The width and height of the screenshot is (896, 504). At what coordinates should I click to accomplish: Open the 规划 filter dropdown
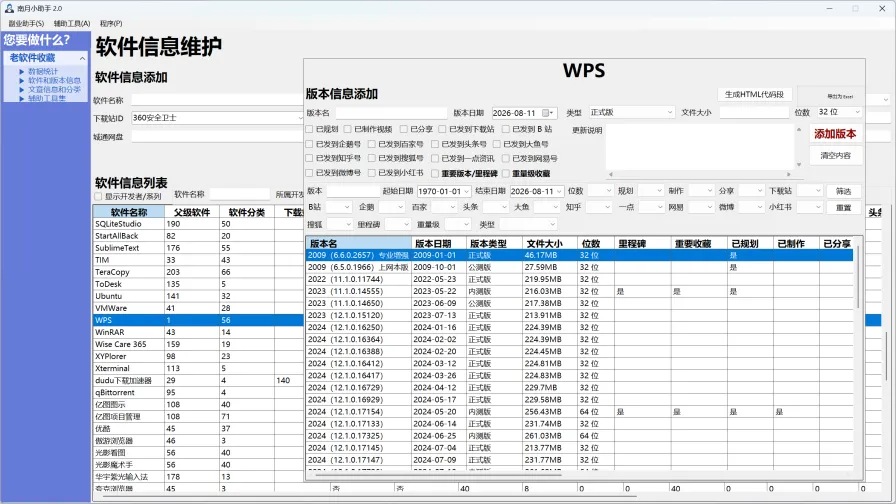coord(650,190)
